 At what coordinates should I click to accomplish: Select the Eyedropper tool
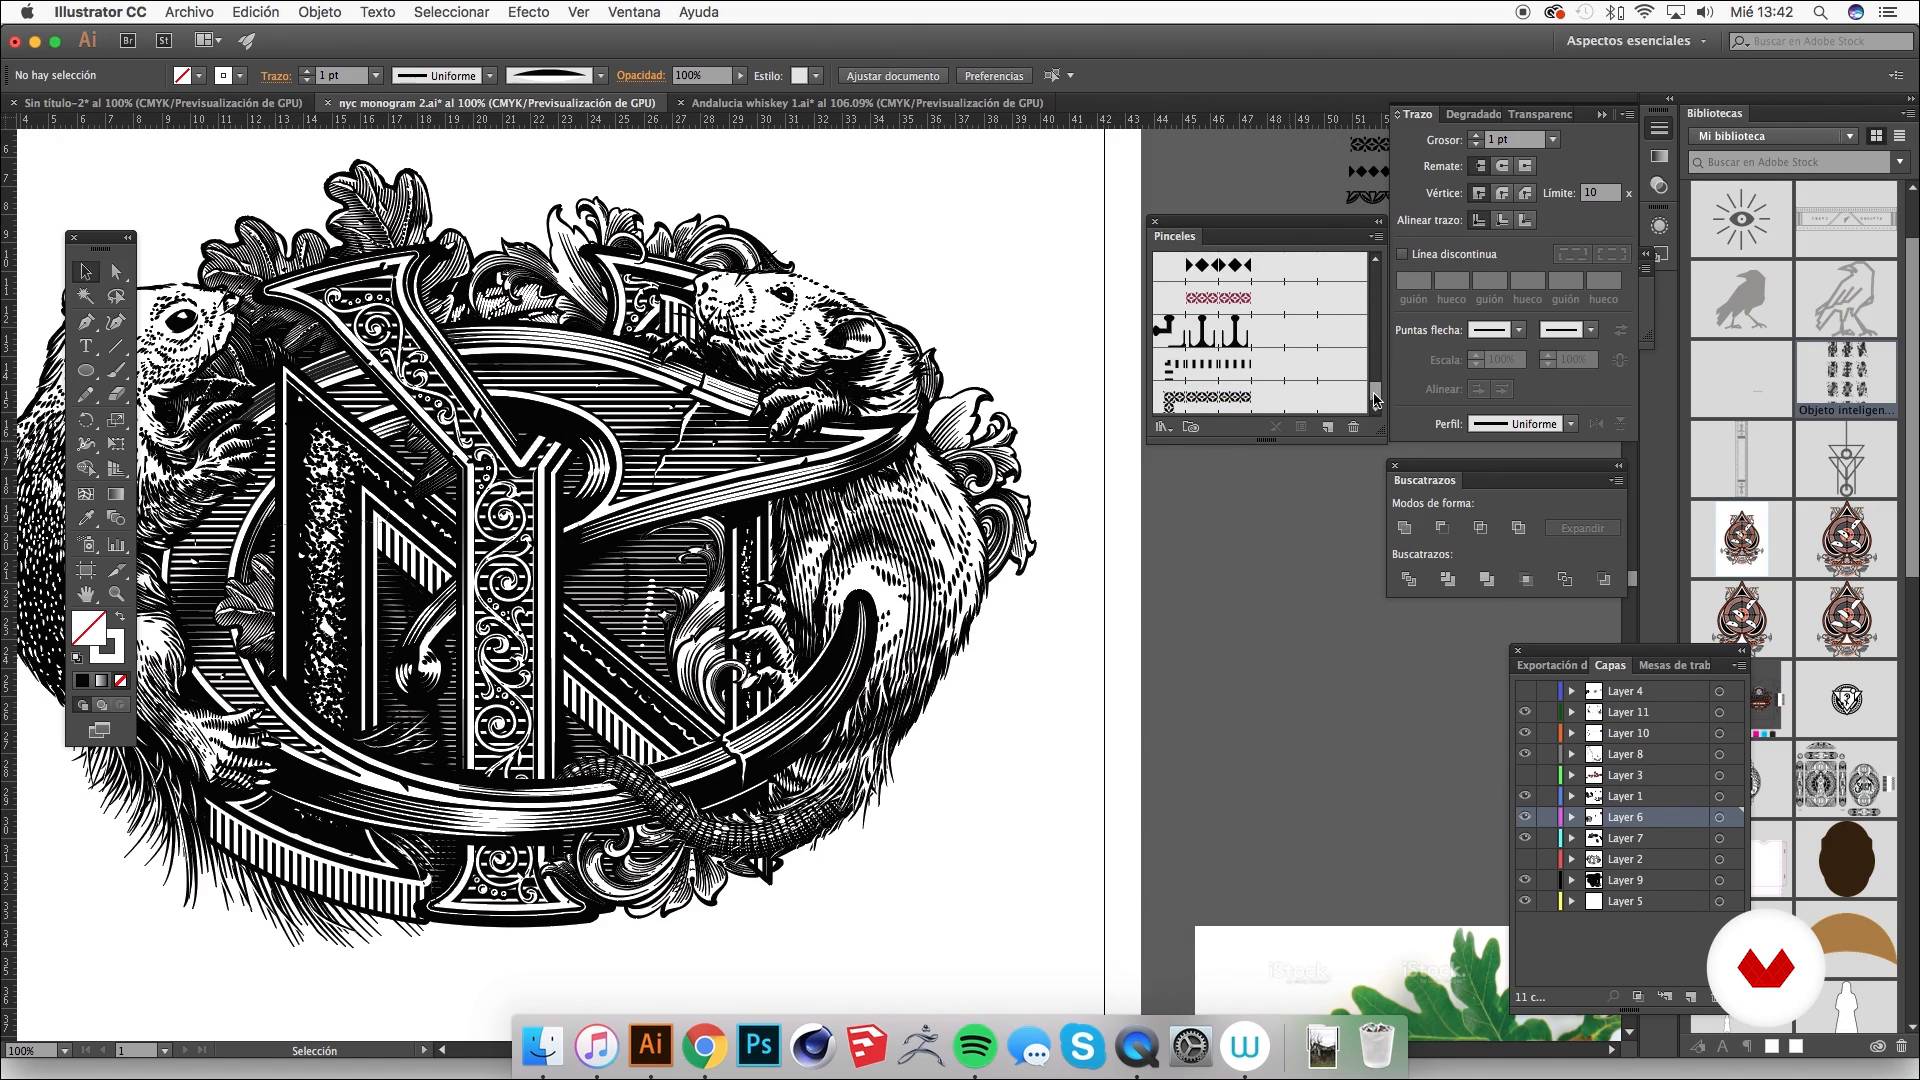86,518
